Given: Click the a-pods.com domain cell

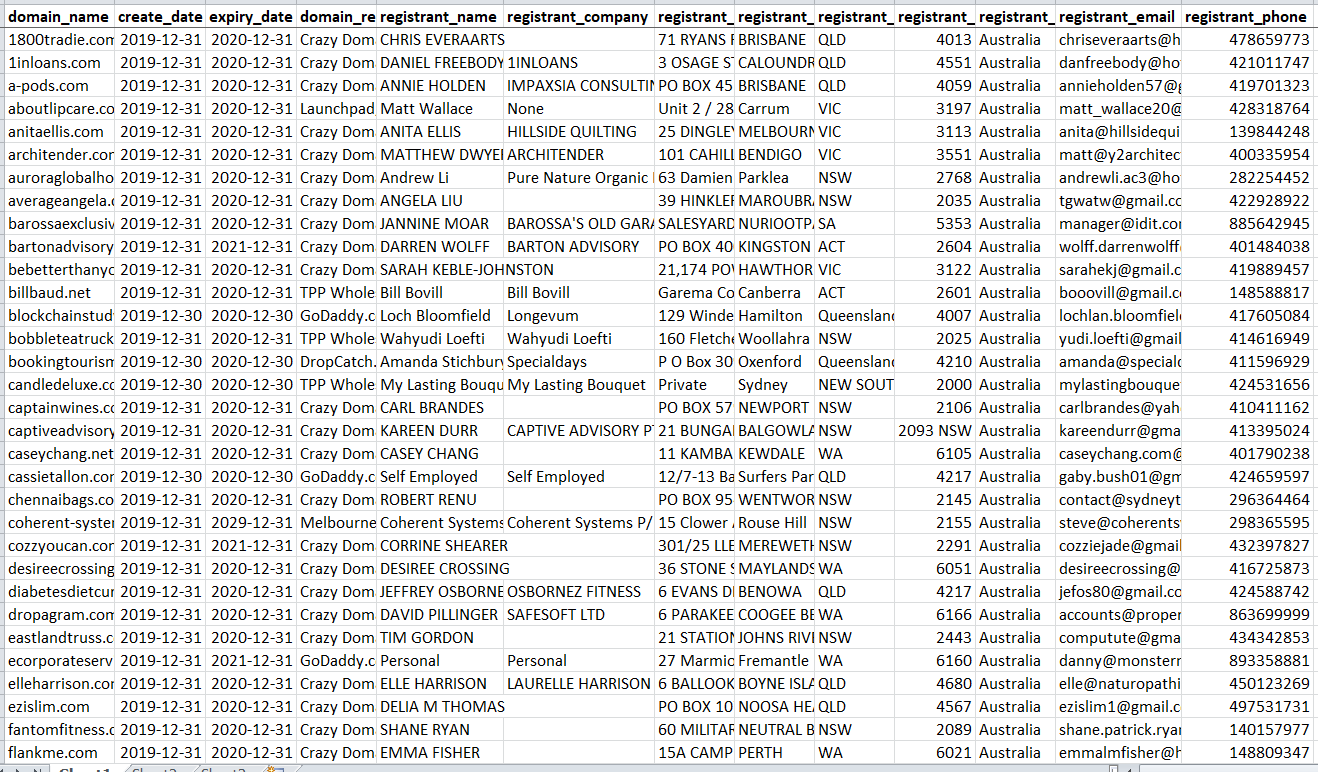Looking at the screenshot, I should coord(60,86).
